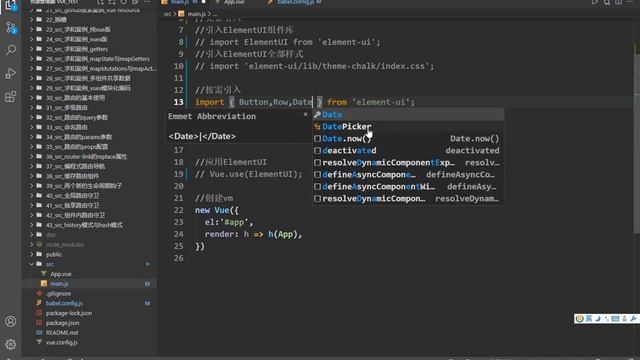Place cursor on line 22 new Vue
The width and height of the screenshot is (640, 360).
click(x=217, y=210)
